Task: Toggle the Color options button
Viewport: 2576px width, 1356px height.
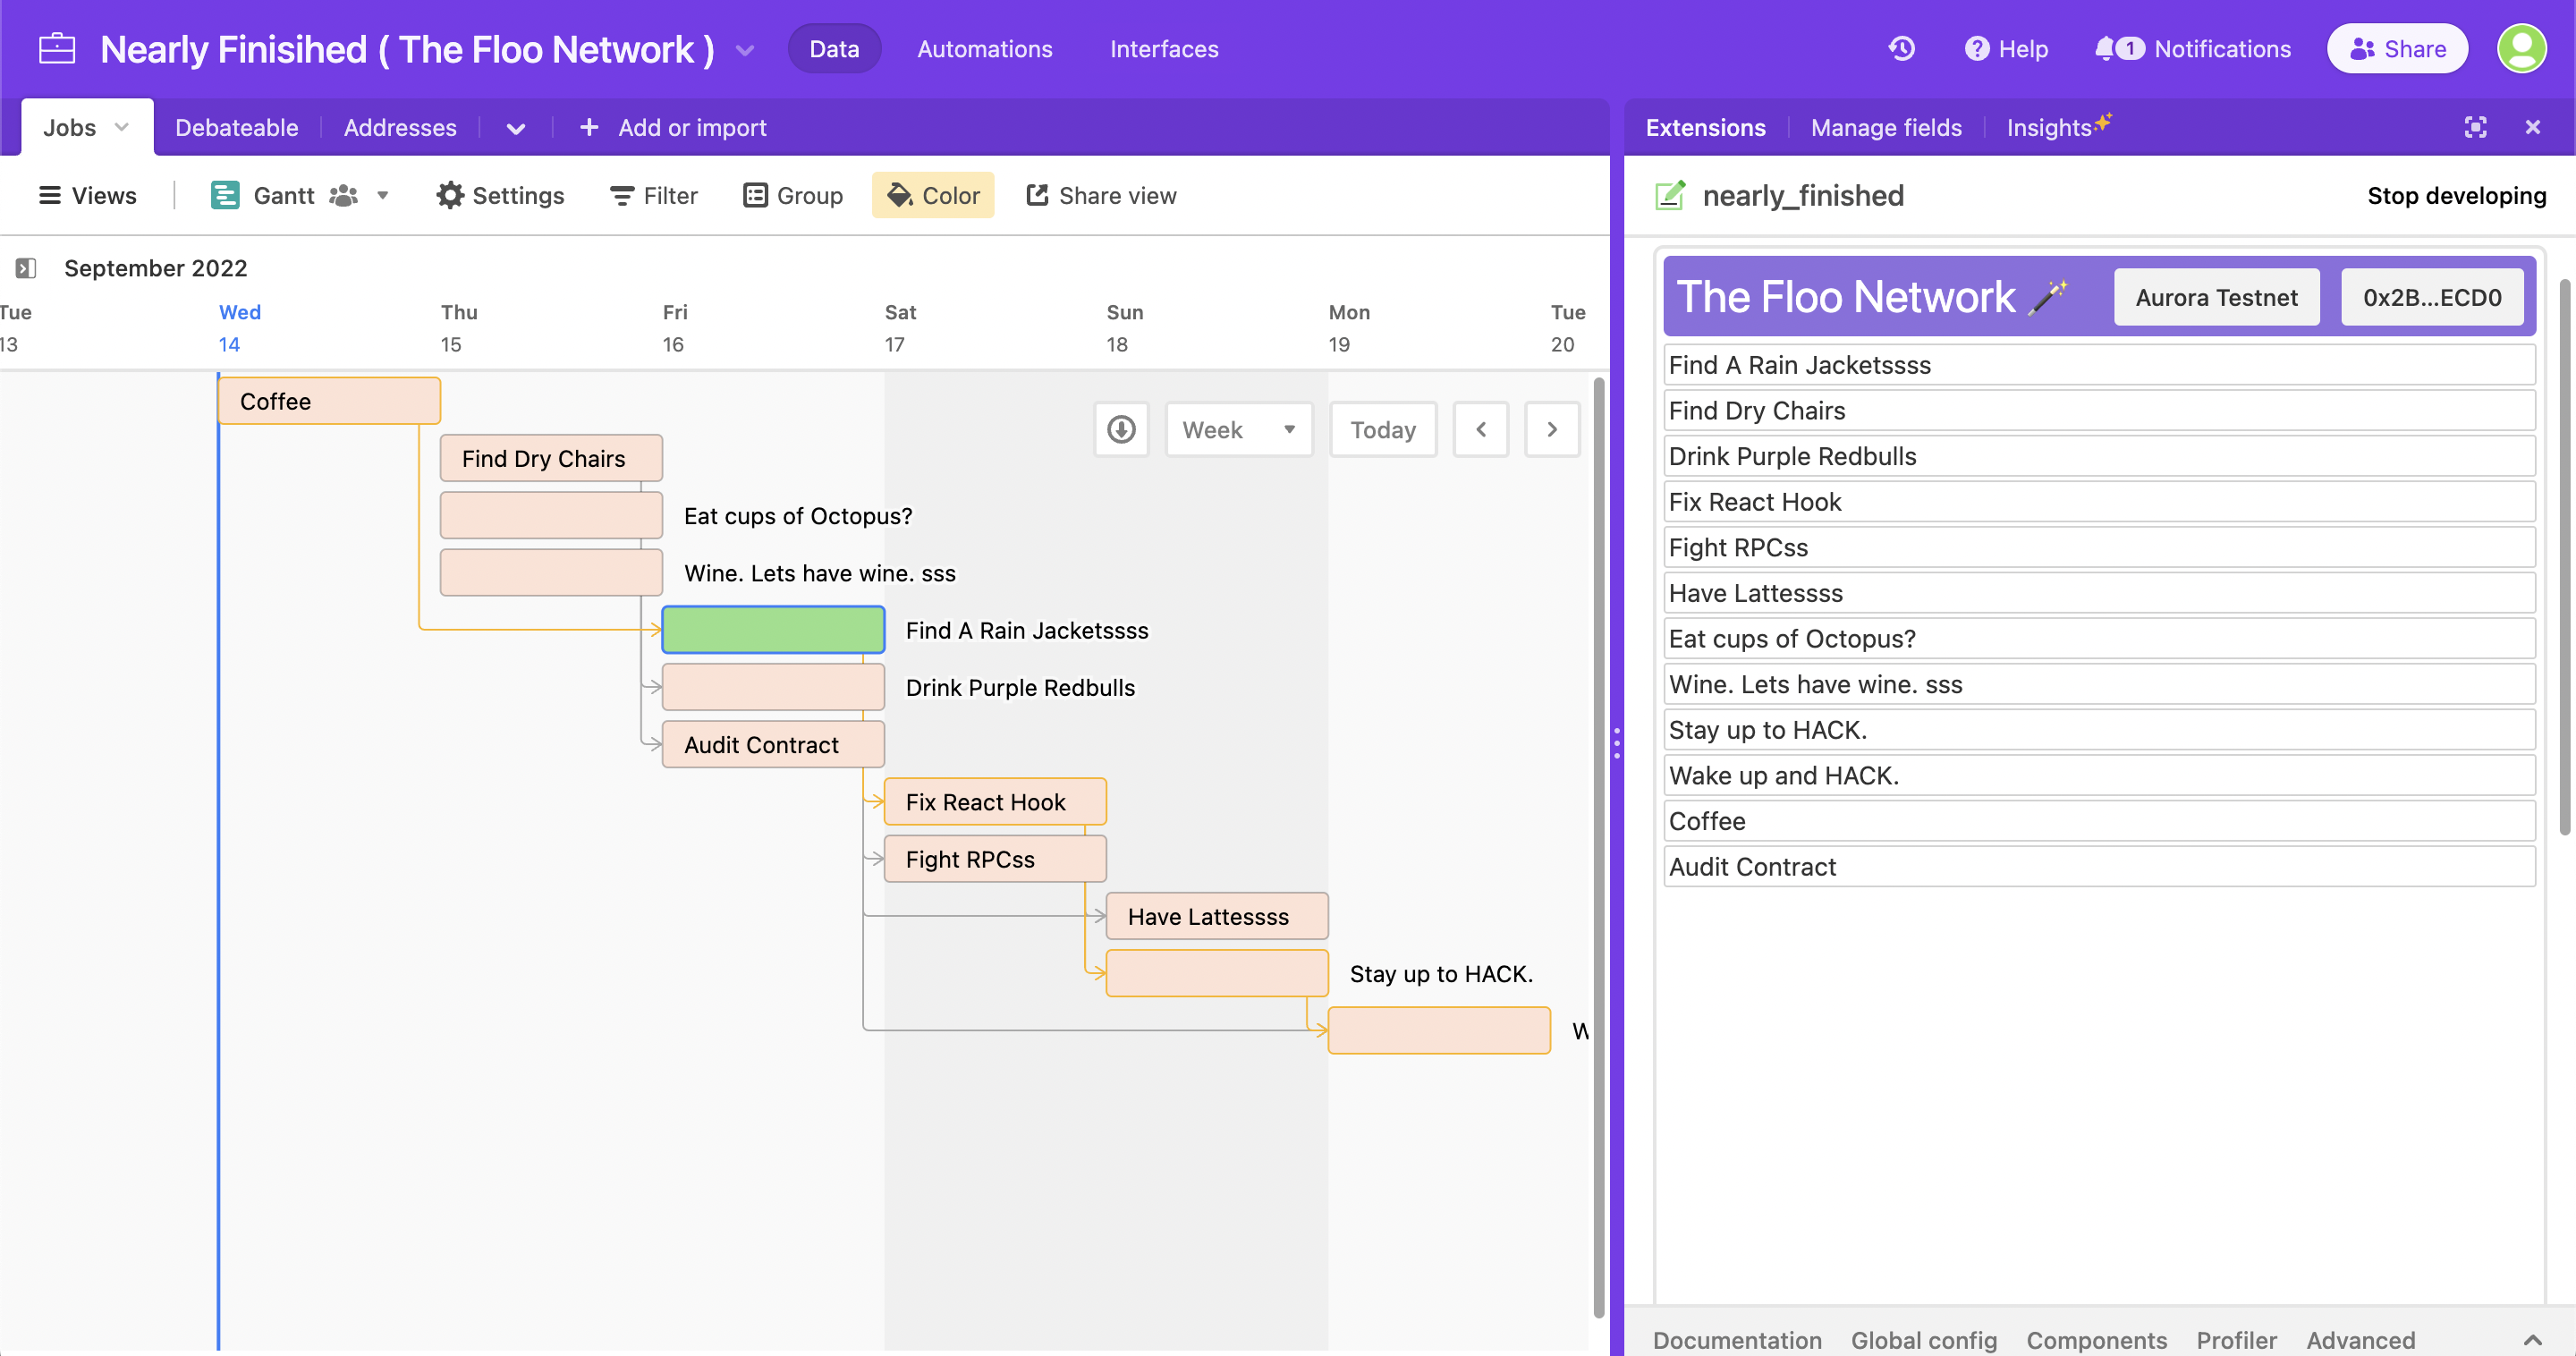Action: point(933,195)
